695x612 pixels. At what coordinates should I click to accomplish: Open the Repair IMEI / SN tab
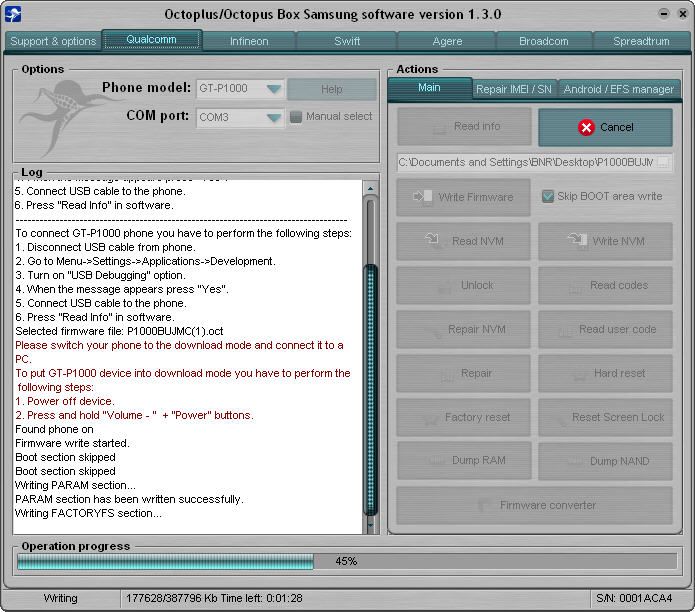[514, 90]
